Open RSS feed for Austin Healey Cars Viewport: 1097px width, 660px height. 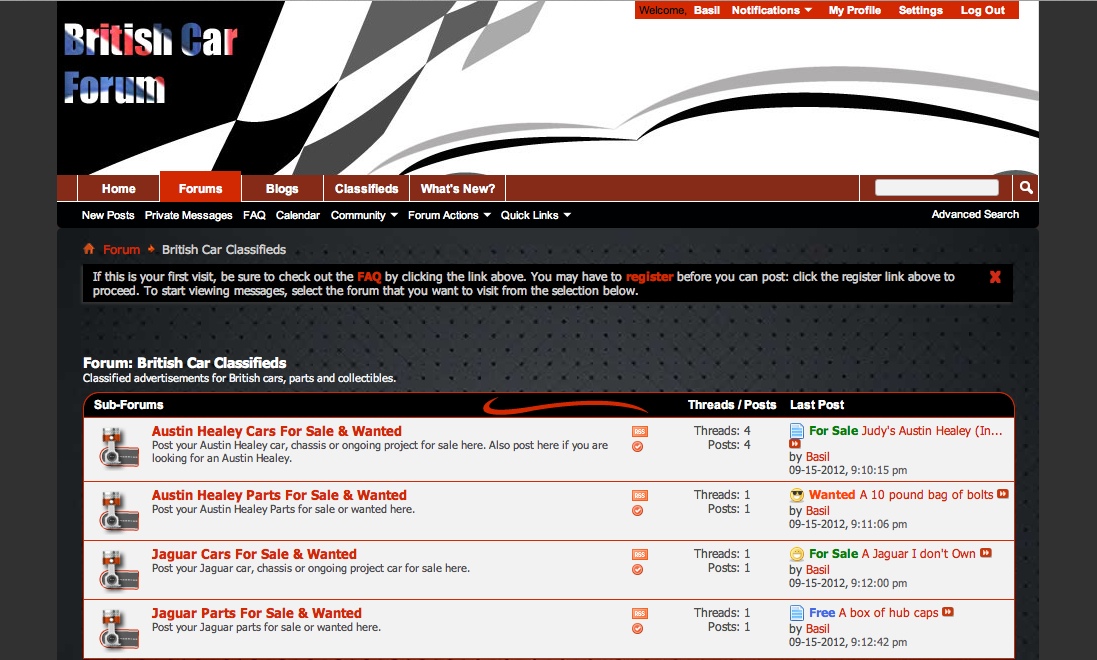(x=640, y=432)
